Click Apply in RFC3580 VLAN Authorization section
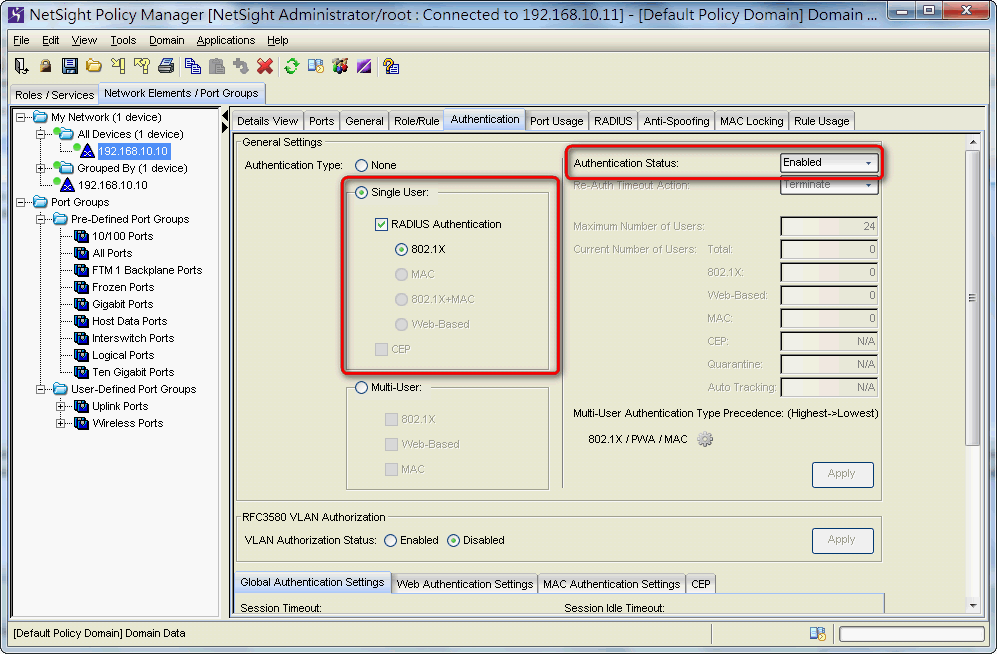This screenshot has height=654, width=997. pos(842,540)
